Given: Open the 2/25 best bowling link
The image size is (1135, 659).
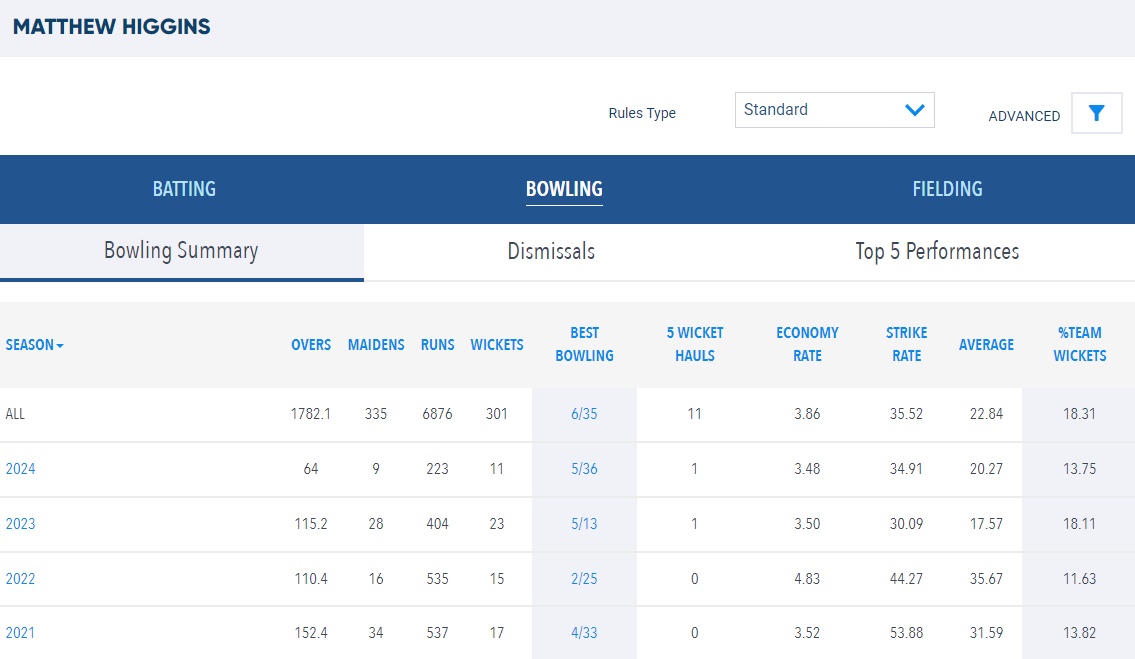Looking at the screenshot, I should click(584, 579).
